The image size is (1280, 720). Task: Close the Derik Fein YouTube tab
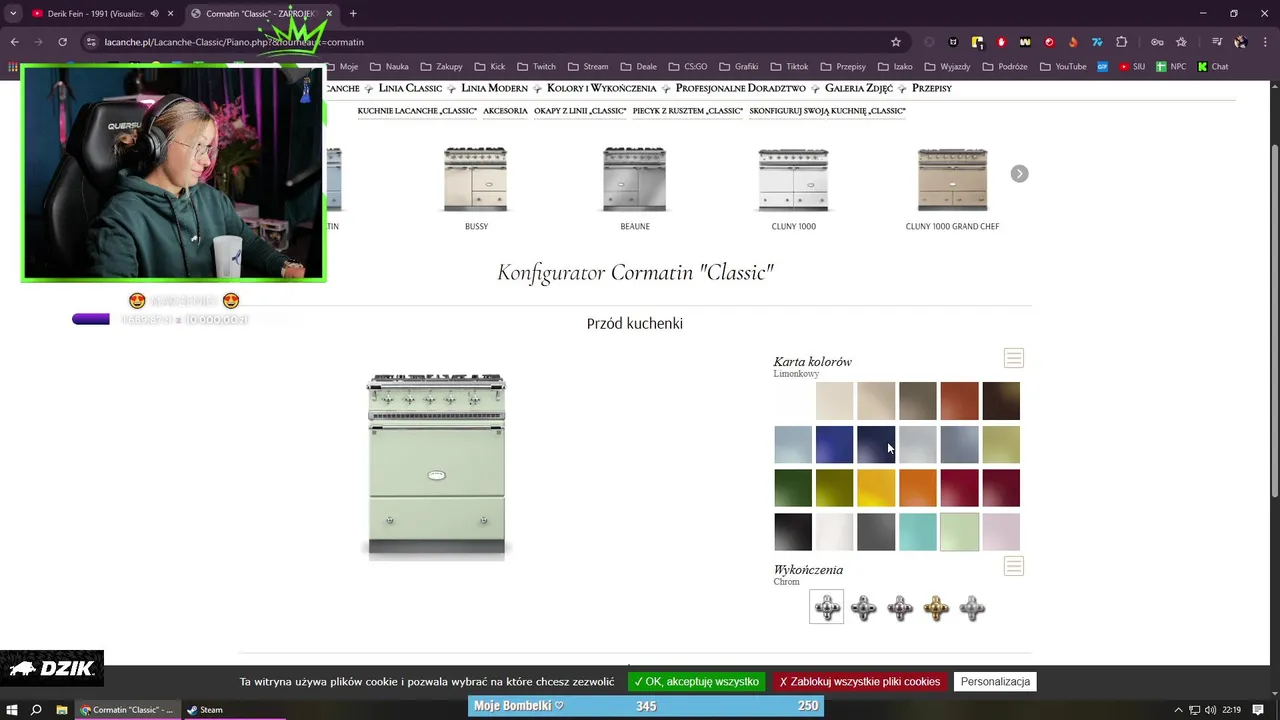coord(171,13)
